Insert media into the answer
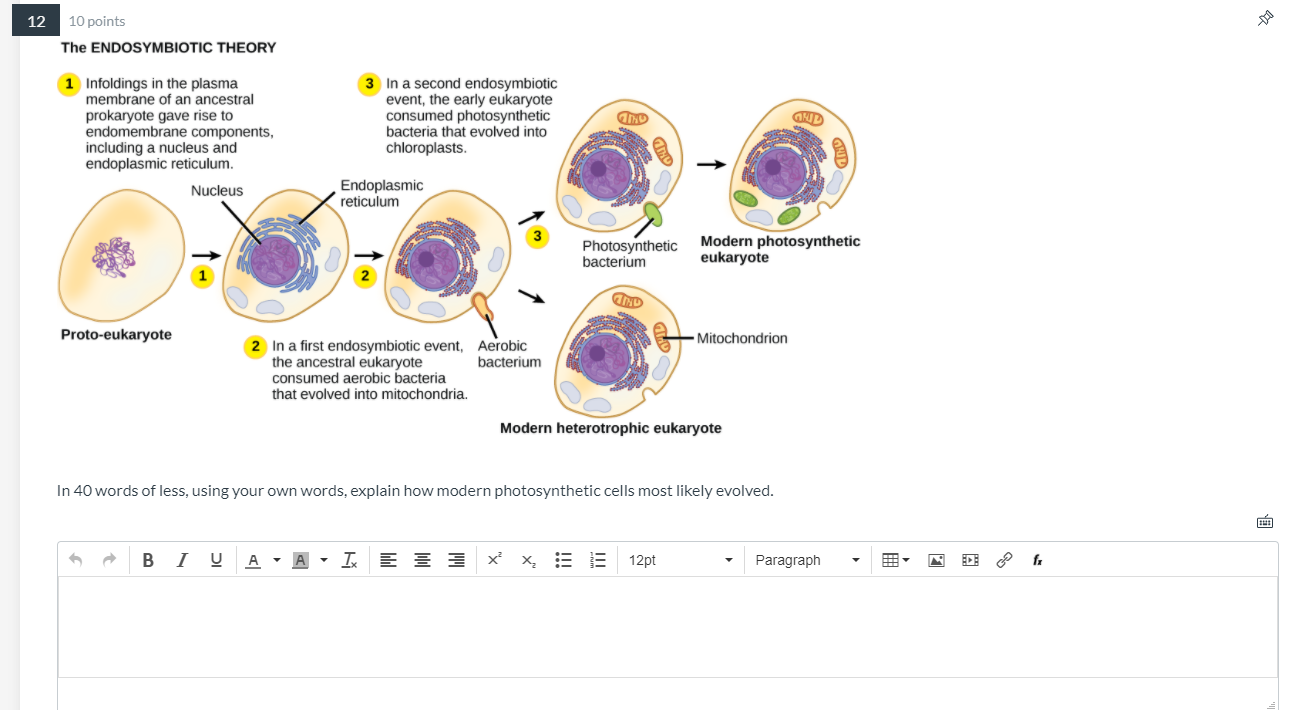This screenshot has width=1289, height=710. 970,560
